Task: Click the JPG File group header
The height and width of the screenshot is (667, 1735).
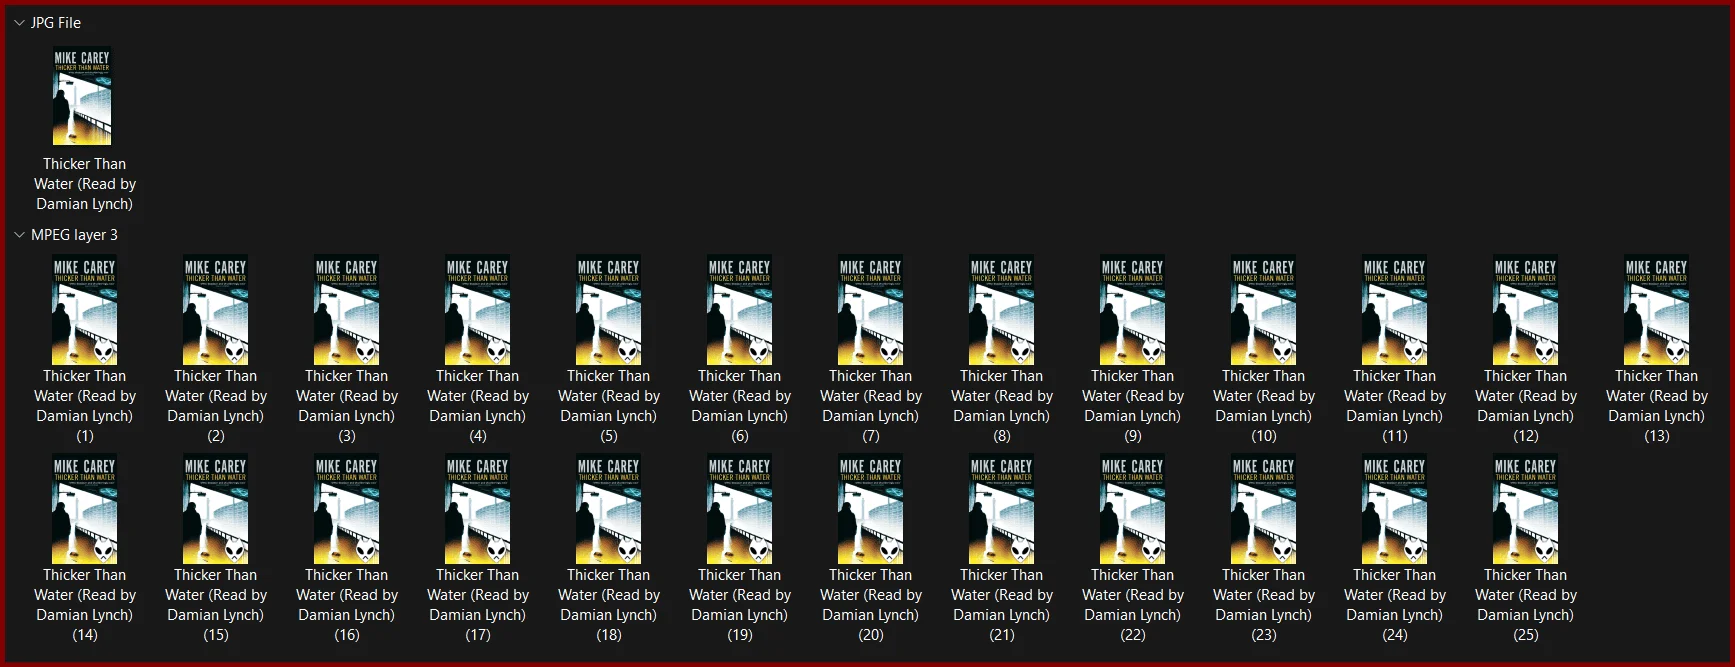Action: tap(56, 23)
